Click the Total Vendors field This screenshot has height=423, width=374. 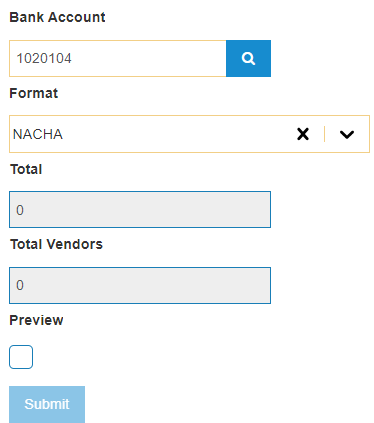tap(140, 285)
